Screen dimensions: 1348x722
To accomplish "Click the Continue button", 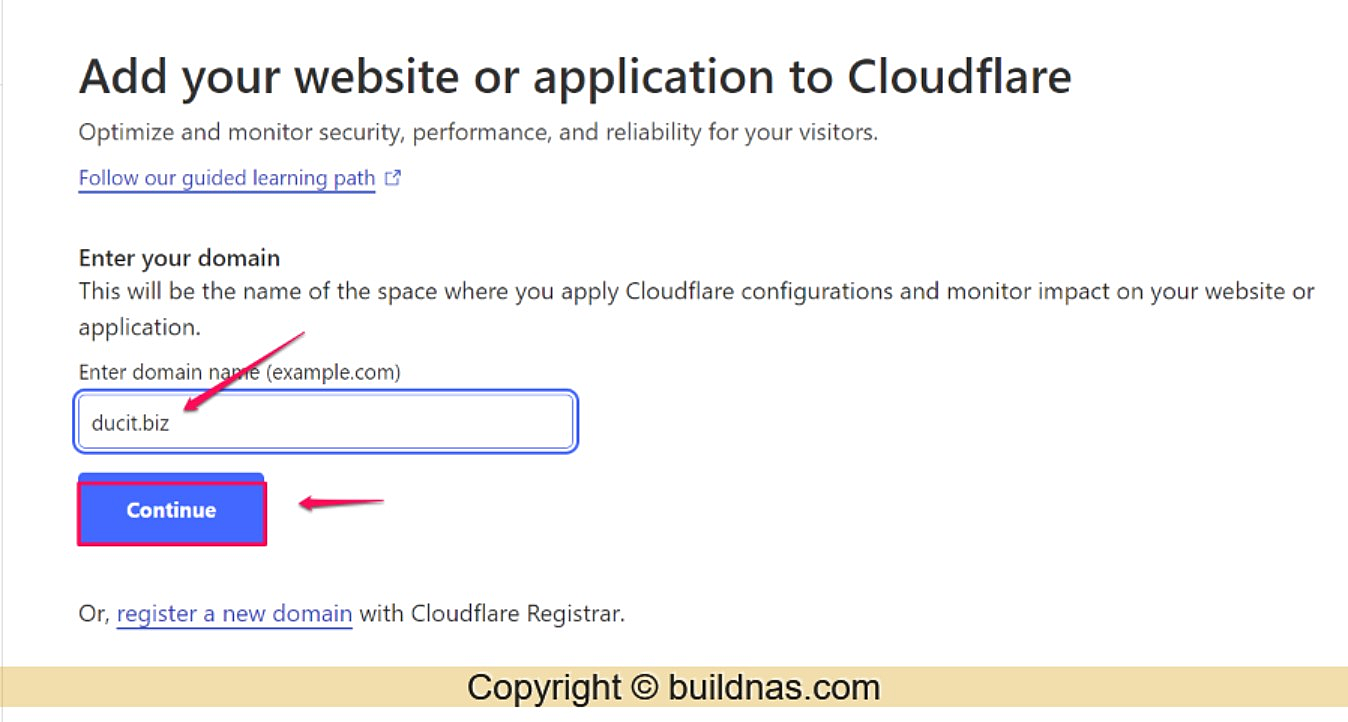I will tap(172, 513).
